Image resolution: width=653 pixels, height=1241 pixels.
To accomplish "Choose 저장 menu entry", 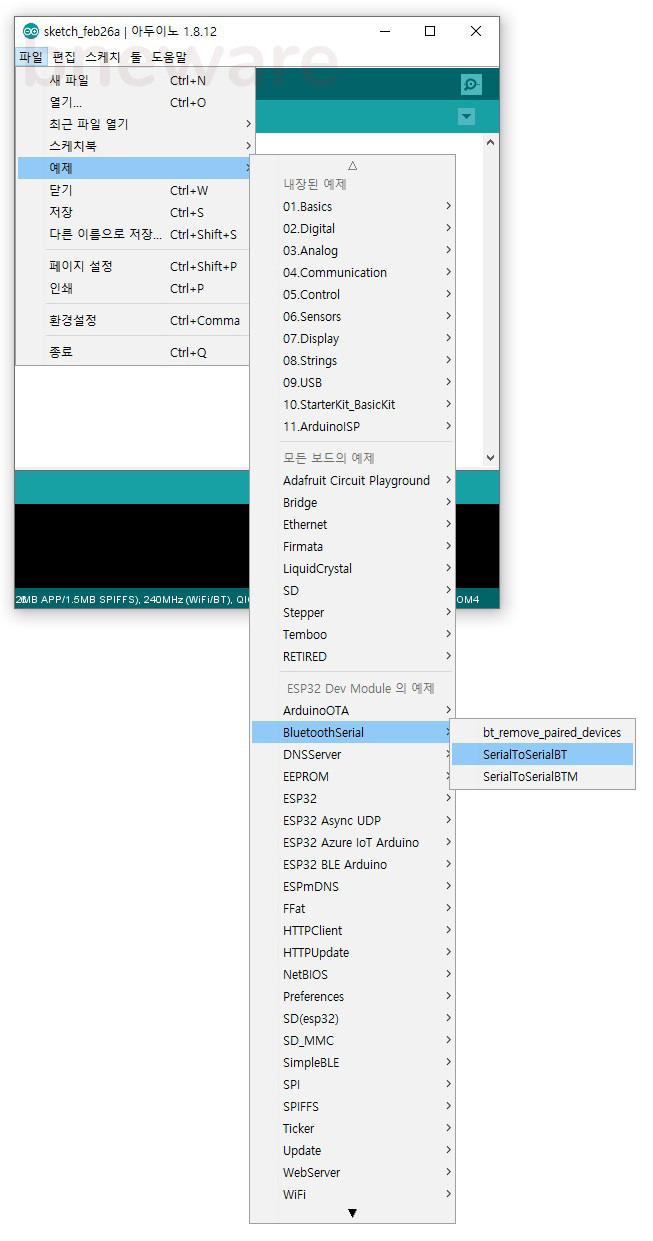I will [x=134, y=212].
